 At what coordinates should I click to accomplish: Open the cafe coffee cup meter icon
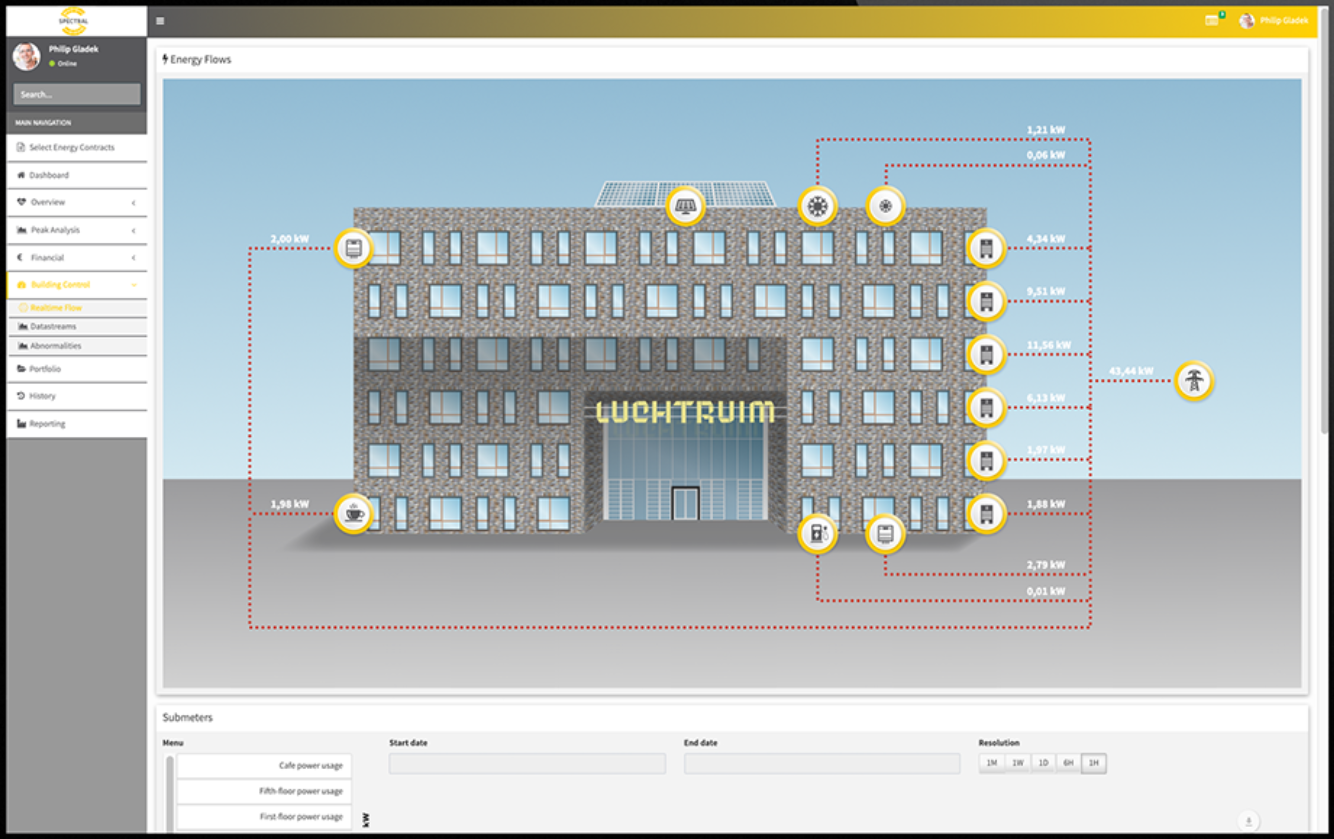[x=355, y=513]
